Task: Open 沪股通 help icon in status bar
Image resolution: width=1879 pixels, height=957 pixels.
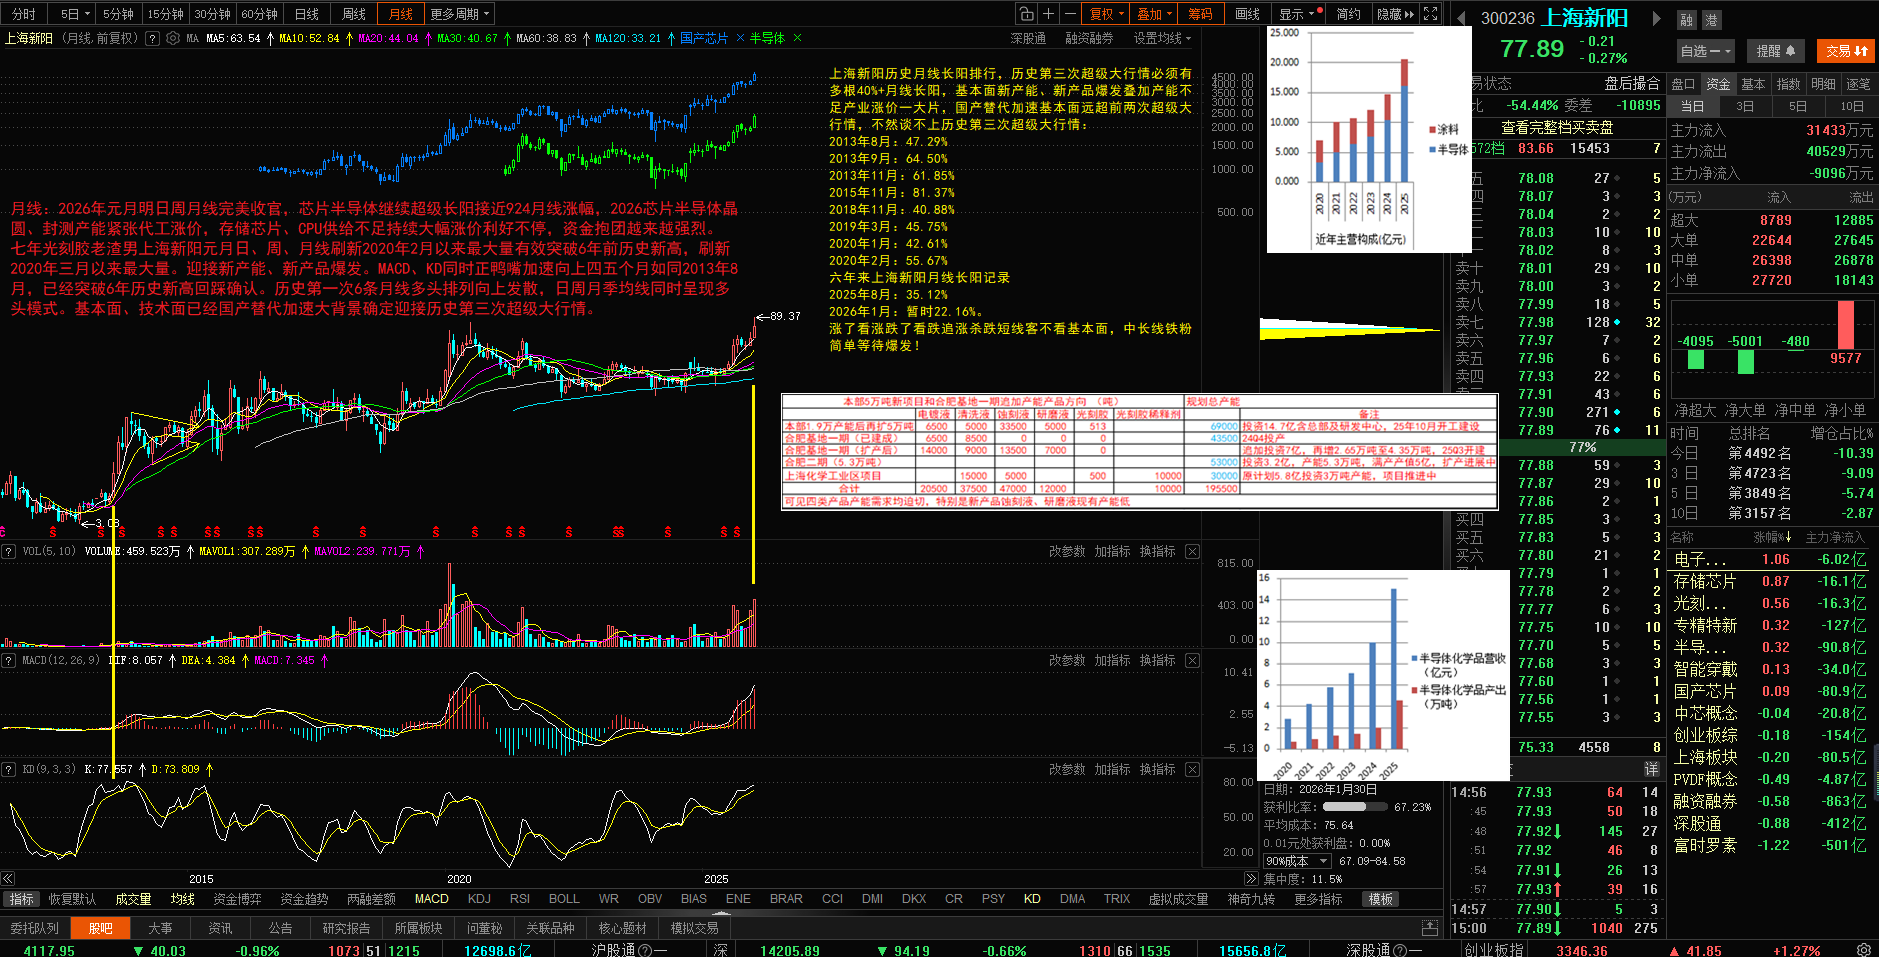Action: point(645,950)
